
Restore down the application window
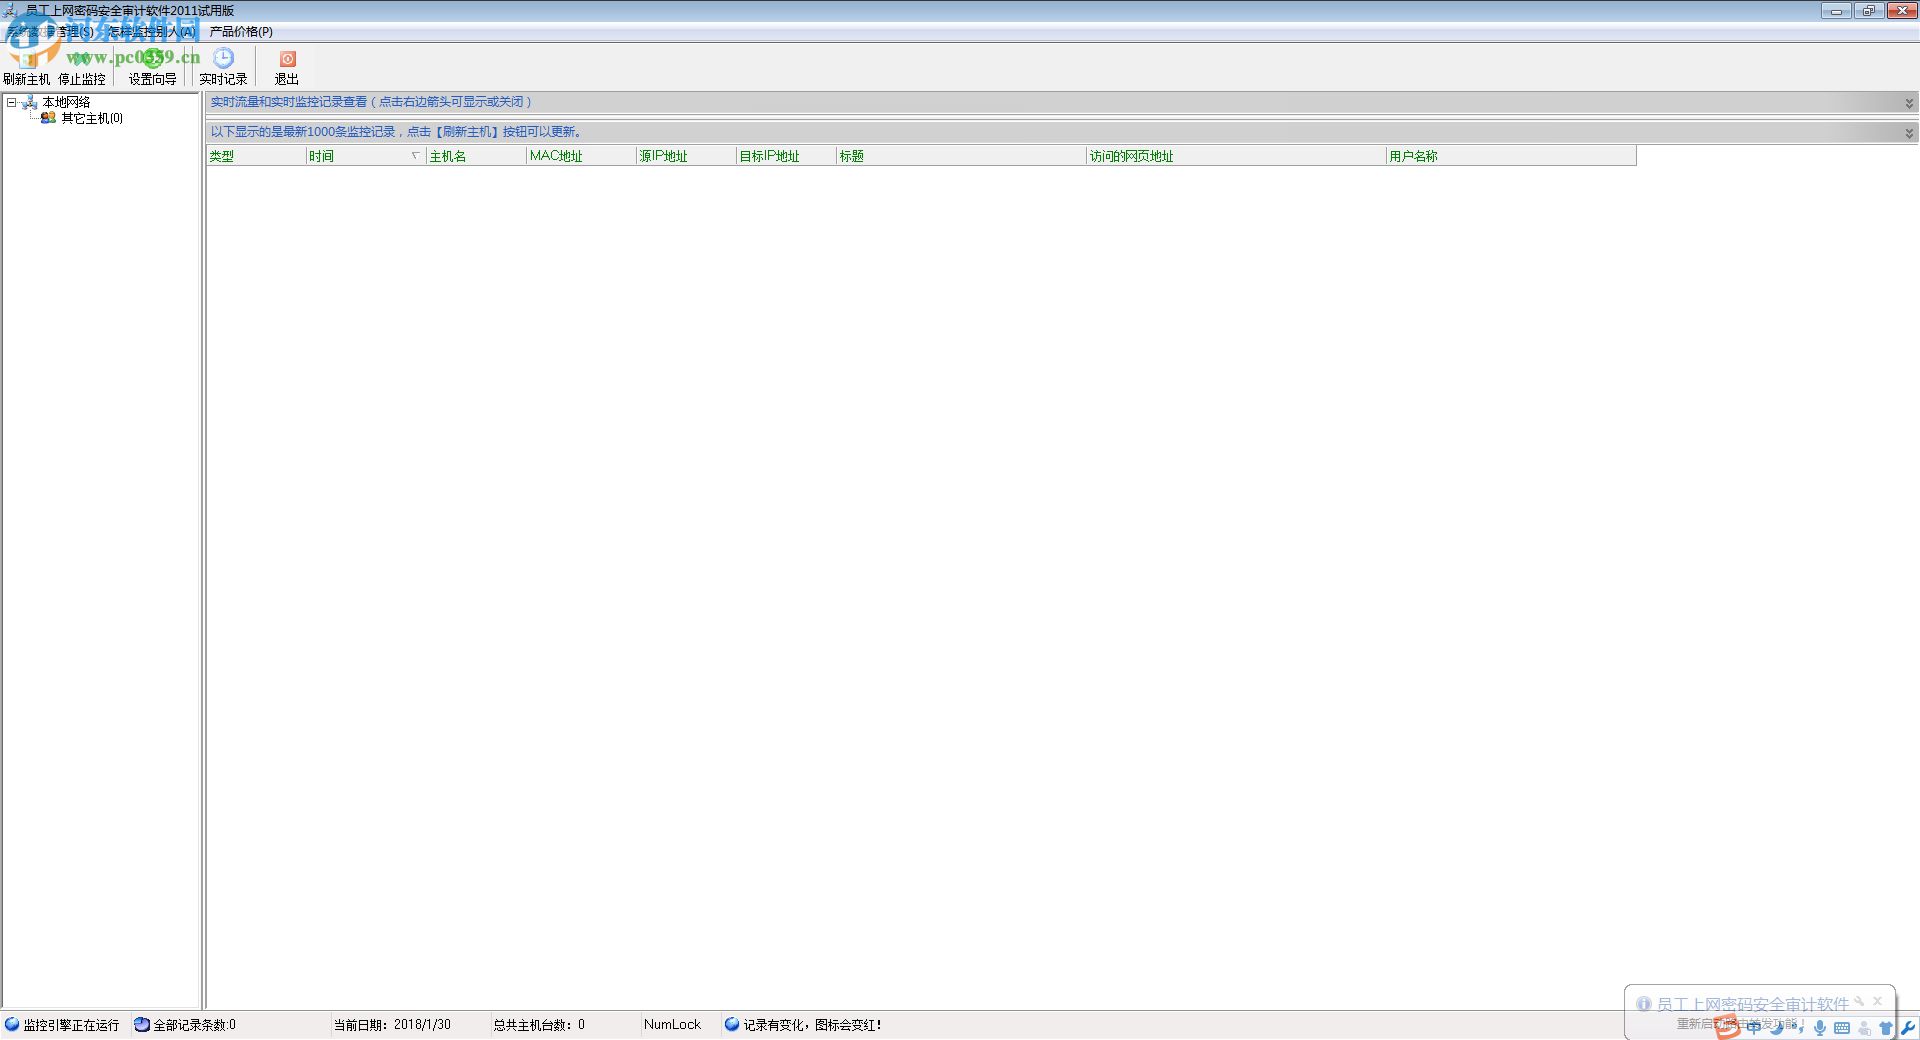pyautogui.click(x=1868, y=11)
